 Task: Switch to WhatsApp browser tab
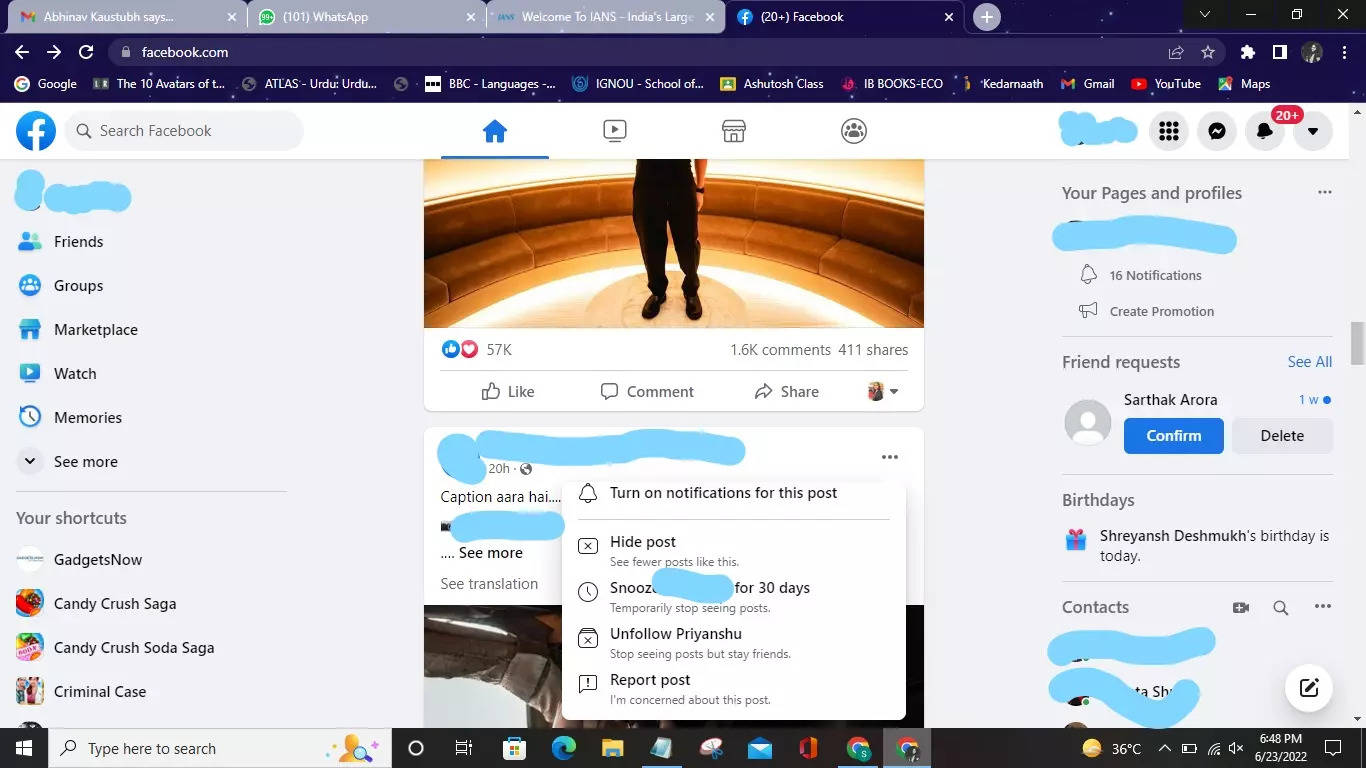point(366,17)
